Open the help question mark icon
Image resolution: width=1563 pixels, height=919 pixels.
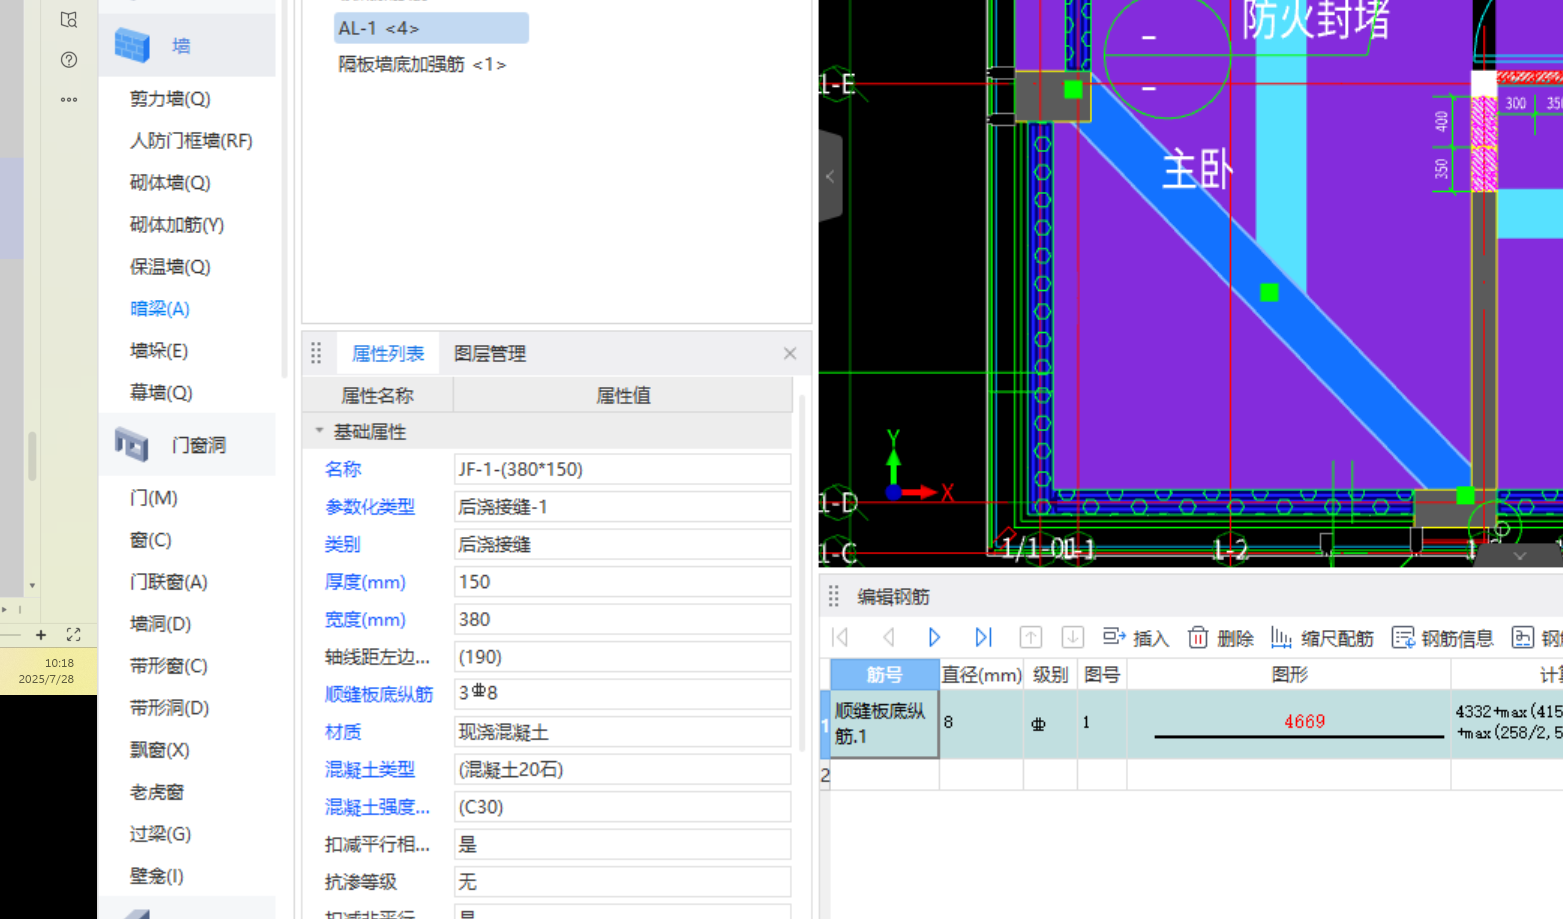(x=69, y=60)
